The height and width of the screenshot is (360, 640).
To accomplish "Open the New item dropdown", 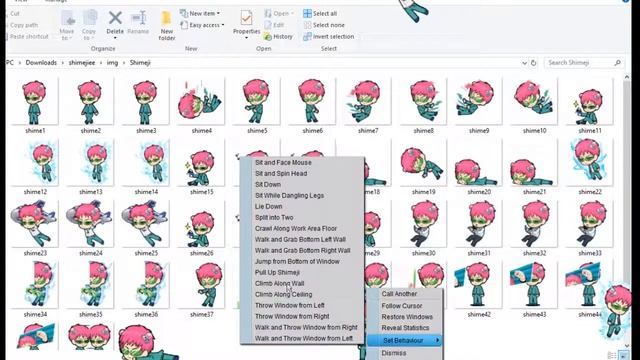I will [x=200, y=13].
